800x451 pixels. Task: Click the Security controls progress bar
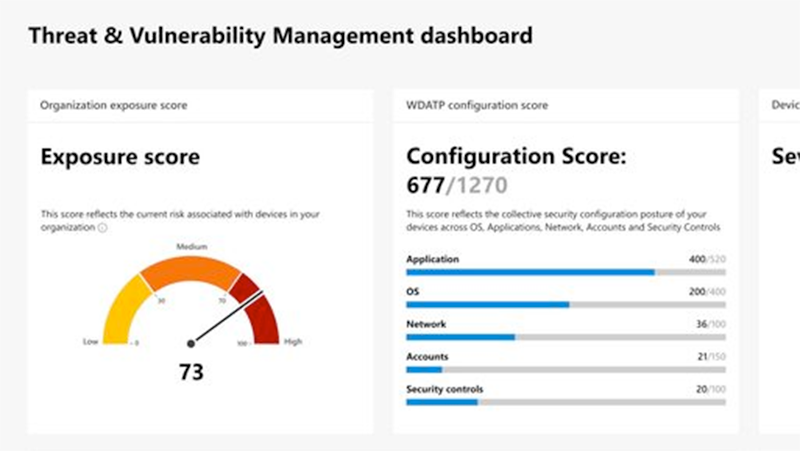pyautogui.click(x=566, y=402)
